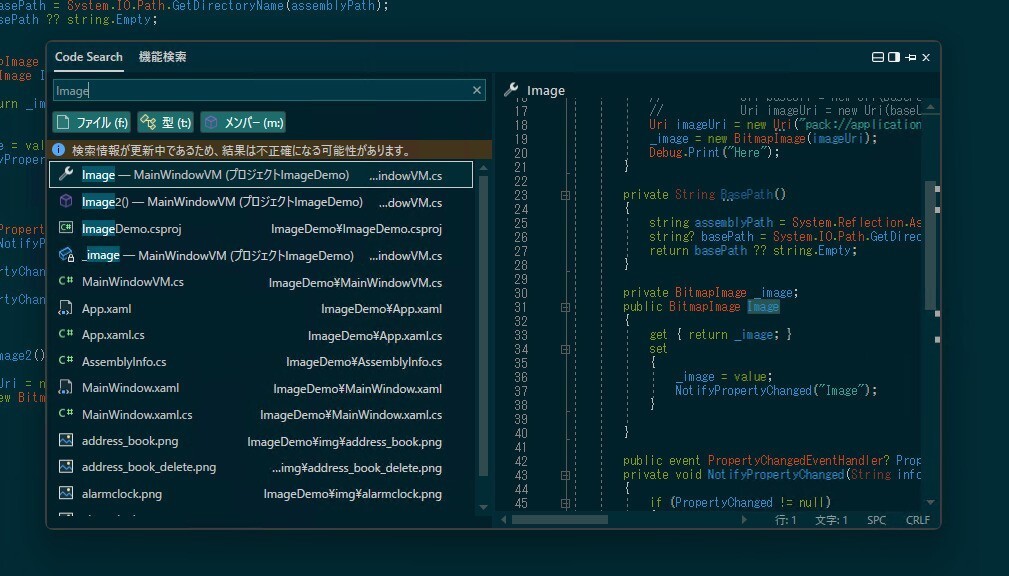
Task: Clear the search box with the X icon
Action: (477, 91)
